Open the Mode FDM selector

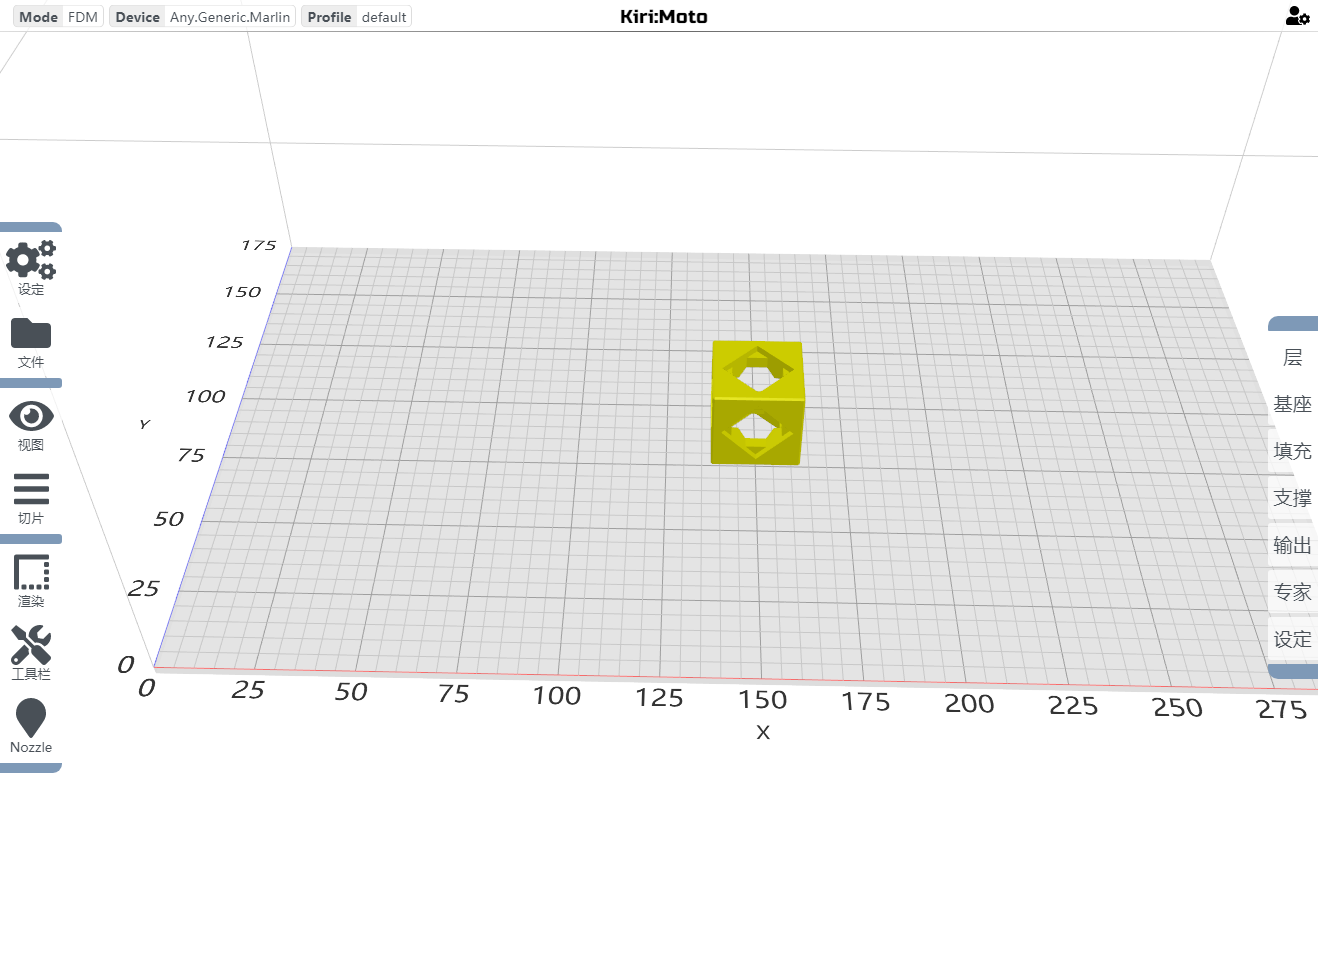[58, 17]
